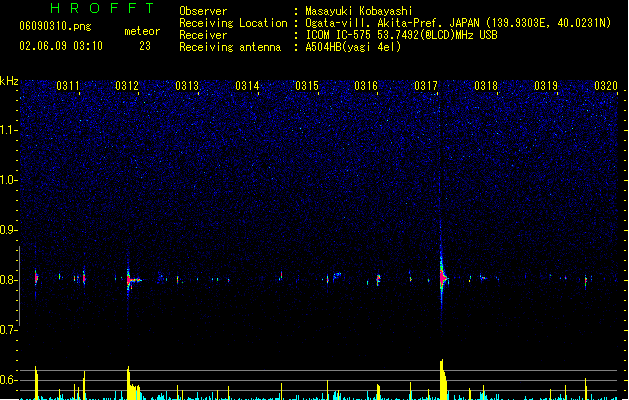This screenshot has height=400, width=629.
Task: Click time marker 0318
Action: coord(486,86)
